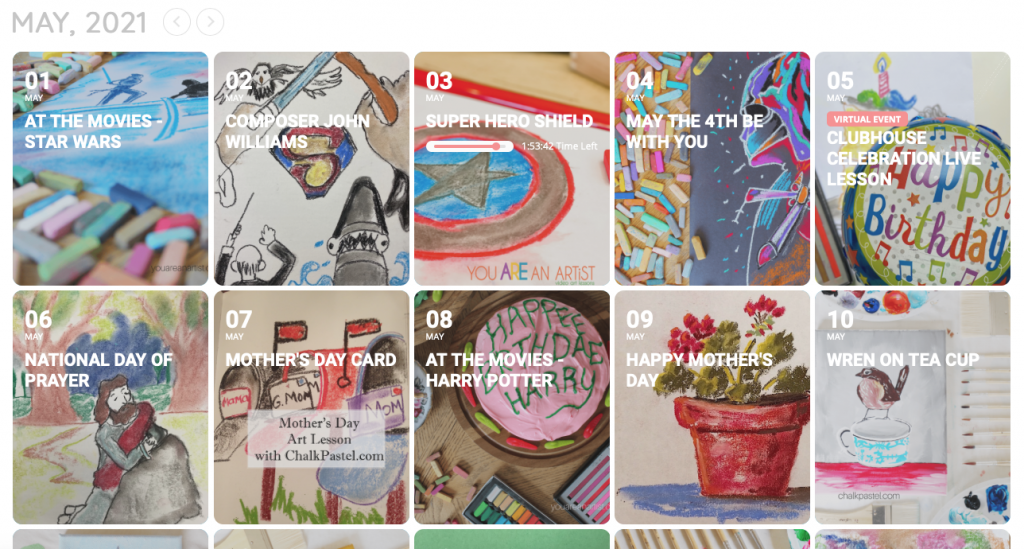Open Wren On Tea Cup lesson
The image size is (1024, 549).
pyautogui.click(x=912, y=407)
